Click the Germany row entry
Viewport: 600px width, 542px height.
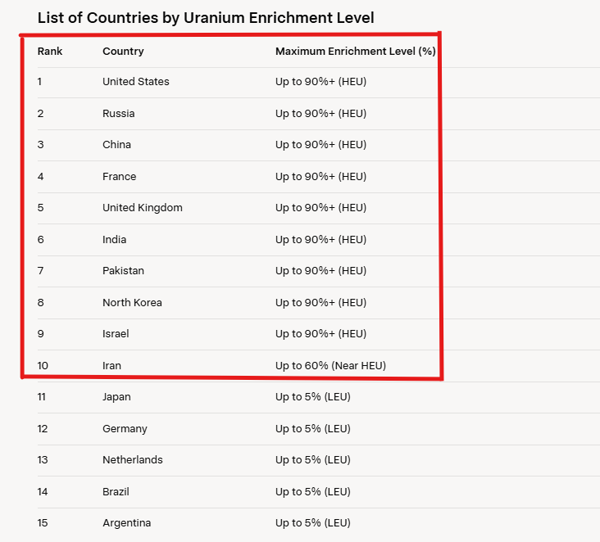(x=124, y=429)
